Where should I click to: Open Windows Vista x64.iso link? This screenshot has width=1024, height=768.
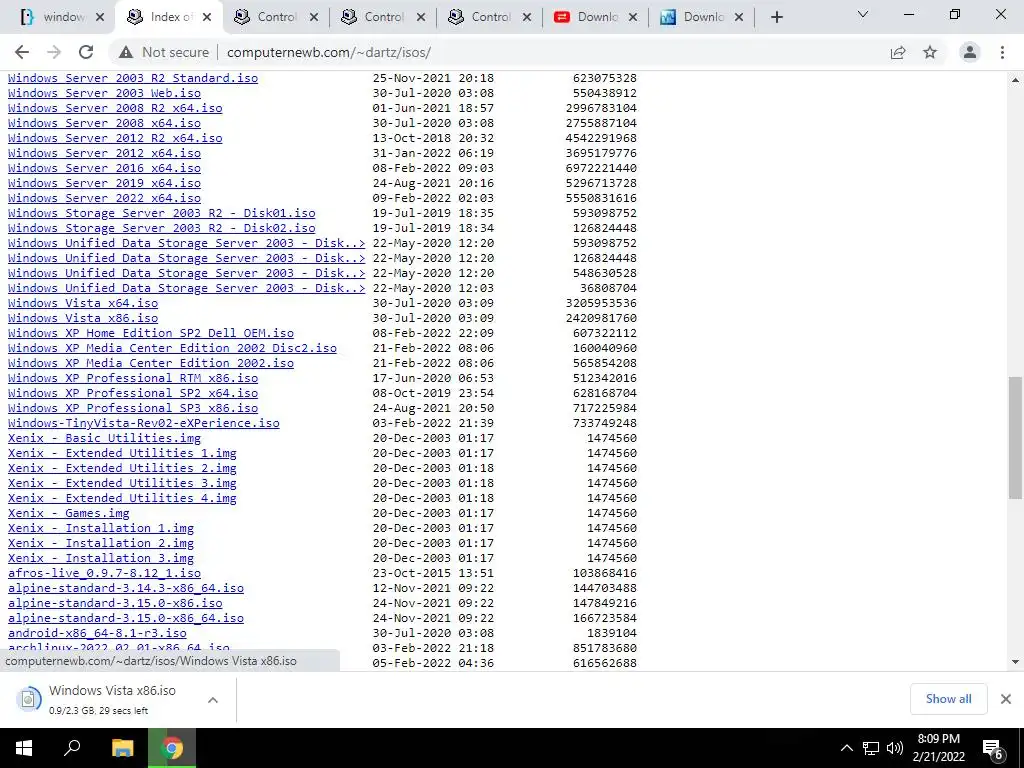(x=83, y=303)
